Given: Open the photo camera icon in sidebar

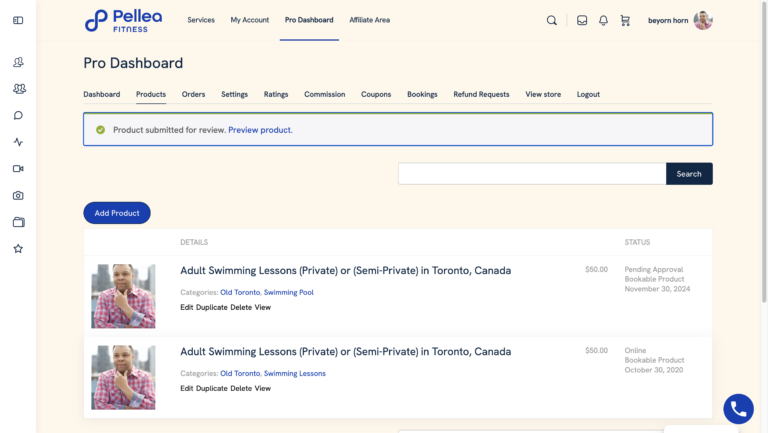Looking at the screenshot, I should point(18,195).
